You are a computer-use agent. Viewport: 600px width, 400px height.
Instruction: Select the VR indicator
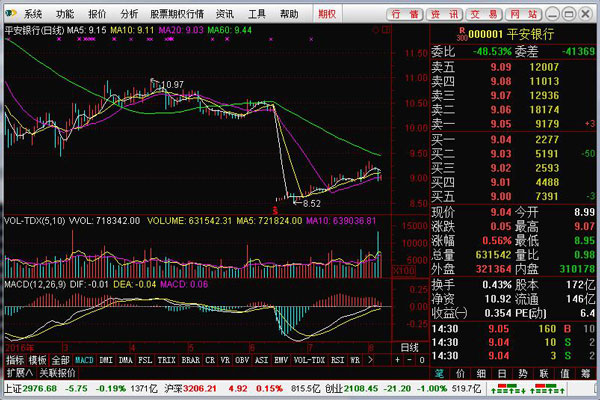(x=225, y=360)
